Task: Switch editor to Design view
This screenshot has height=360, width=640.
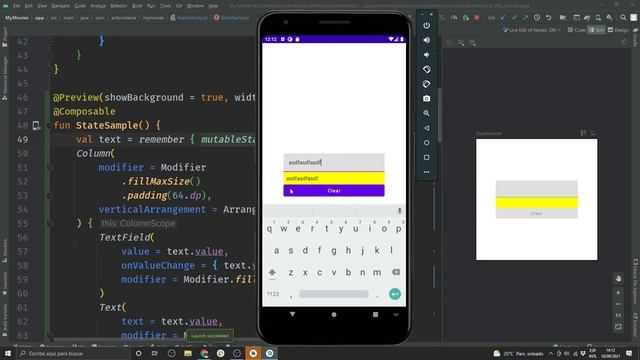Action: pyautogui.click(x=618, y=30)
